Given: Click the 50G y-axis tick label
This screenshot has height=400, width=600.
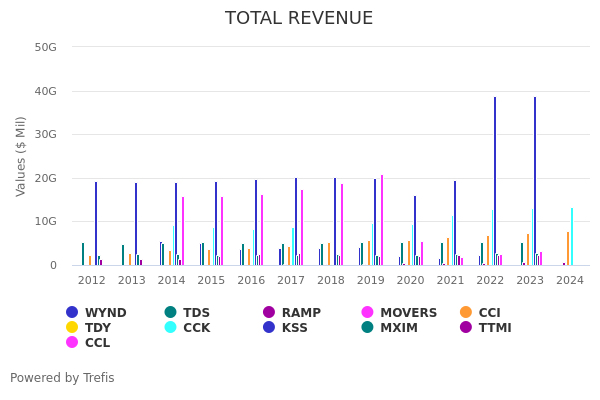Looking at the screenshot, I should (45, 47).
